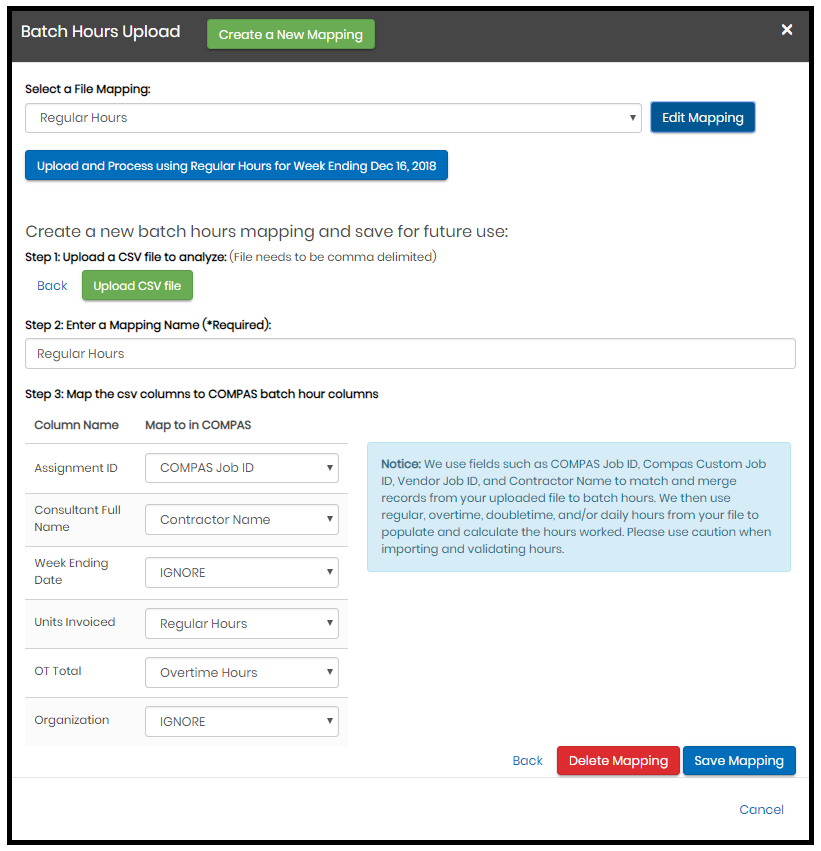Click Back link beside Upload CSV file

tap(52, 286)
